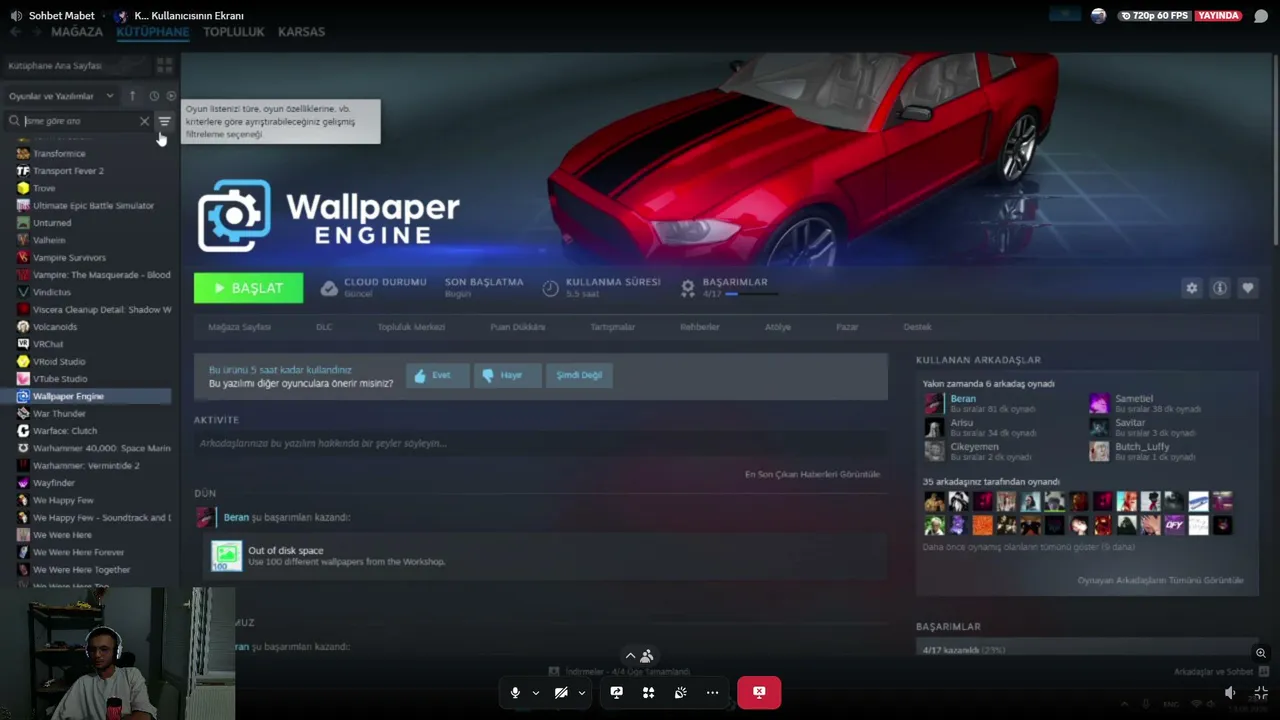
Task: Toggle recent activity clock sort icon
Action: pos(154,96)
